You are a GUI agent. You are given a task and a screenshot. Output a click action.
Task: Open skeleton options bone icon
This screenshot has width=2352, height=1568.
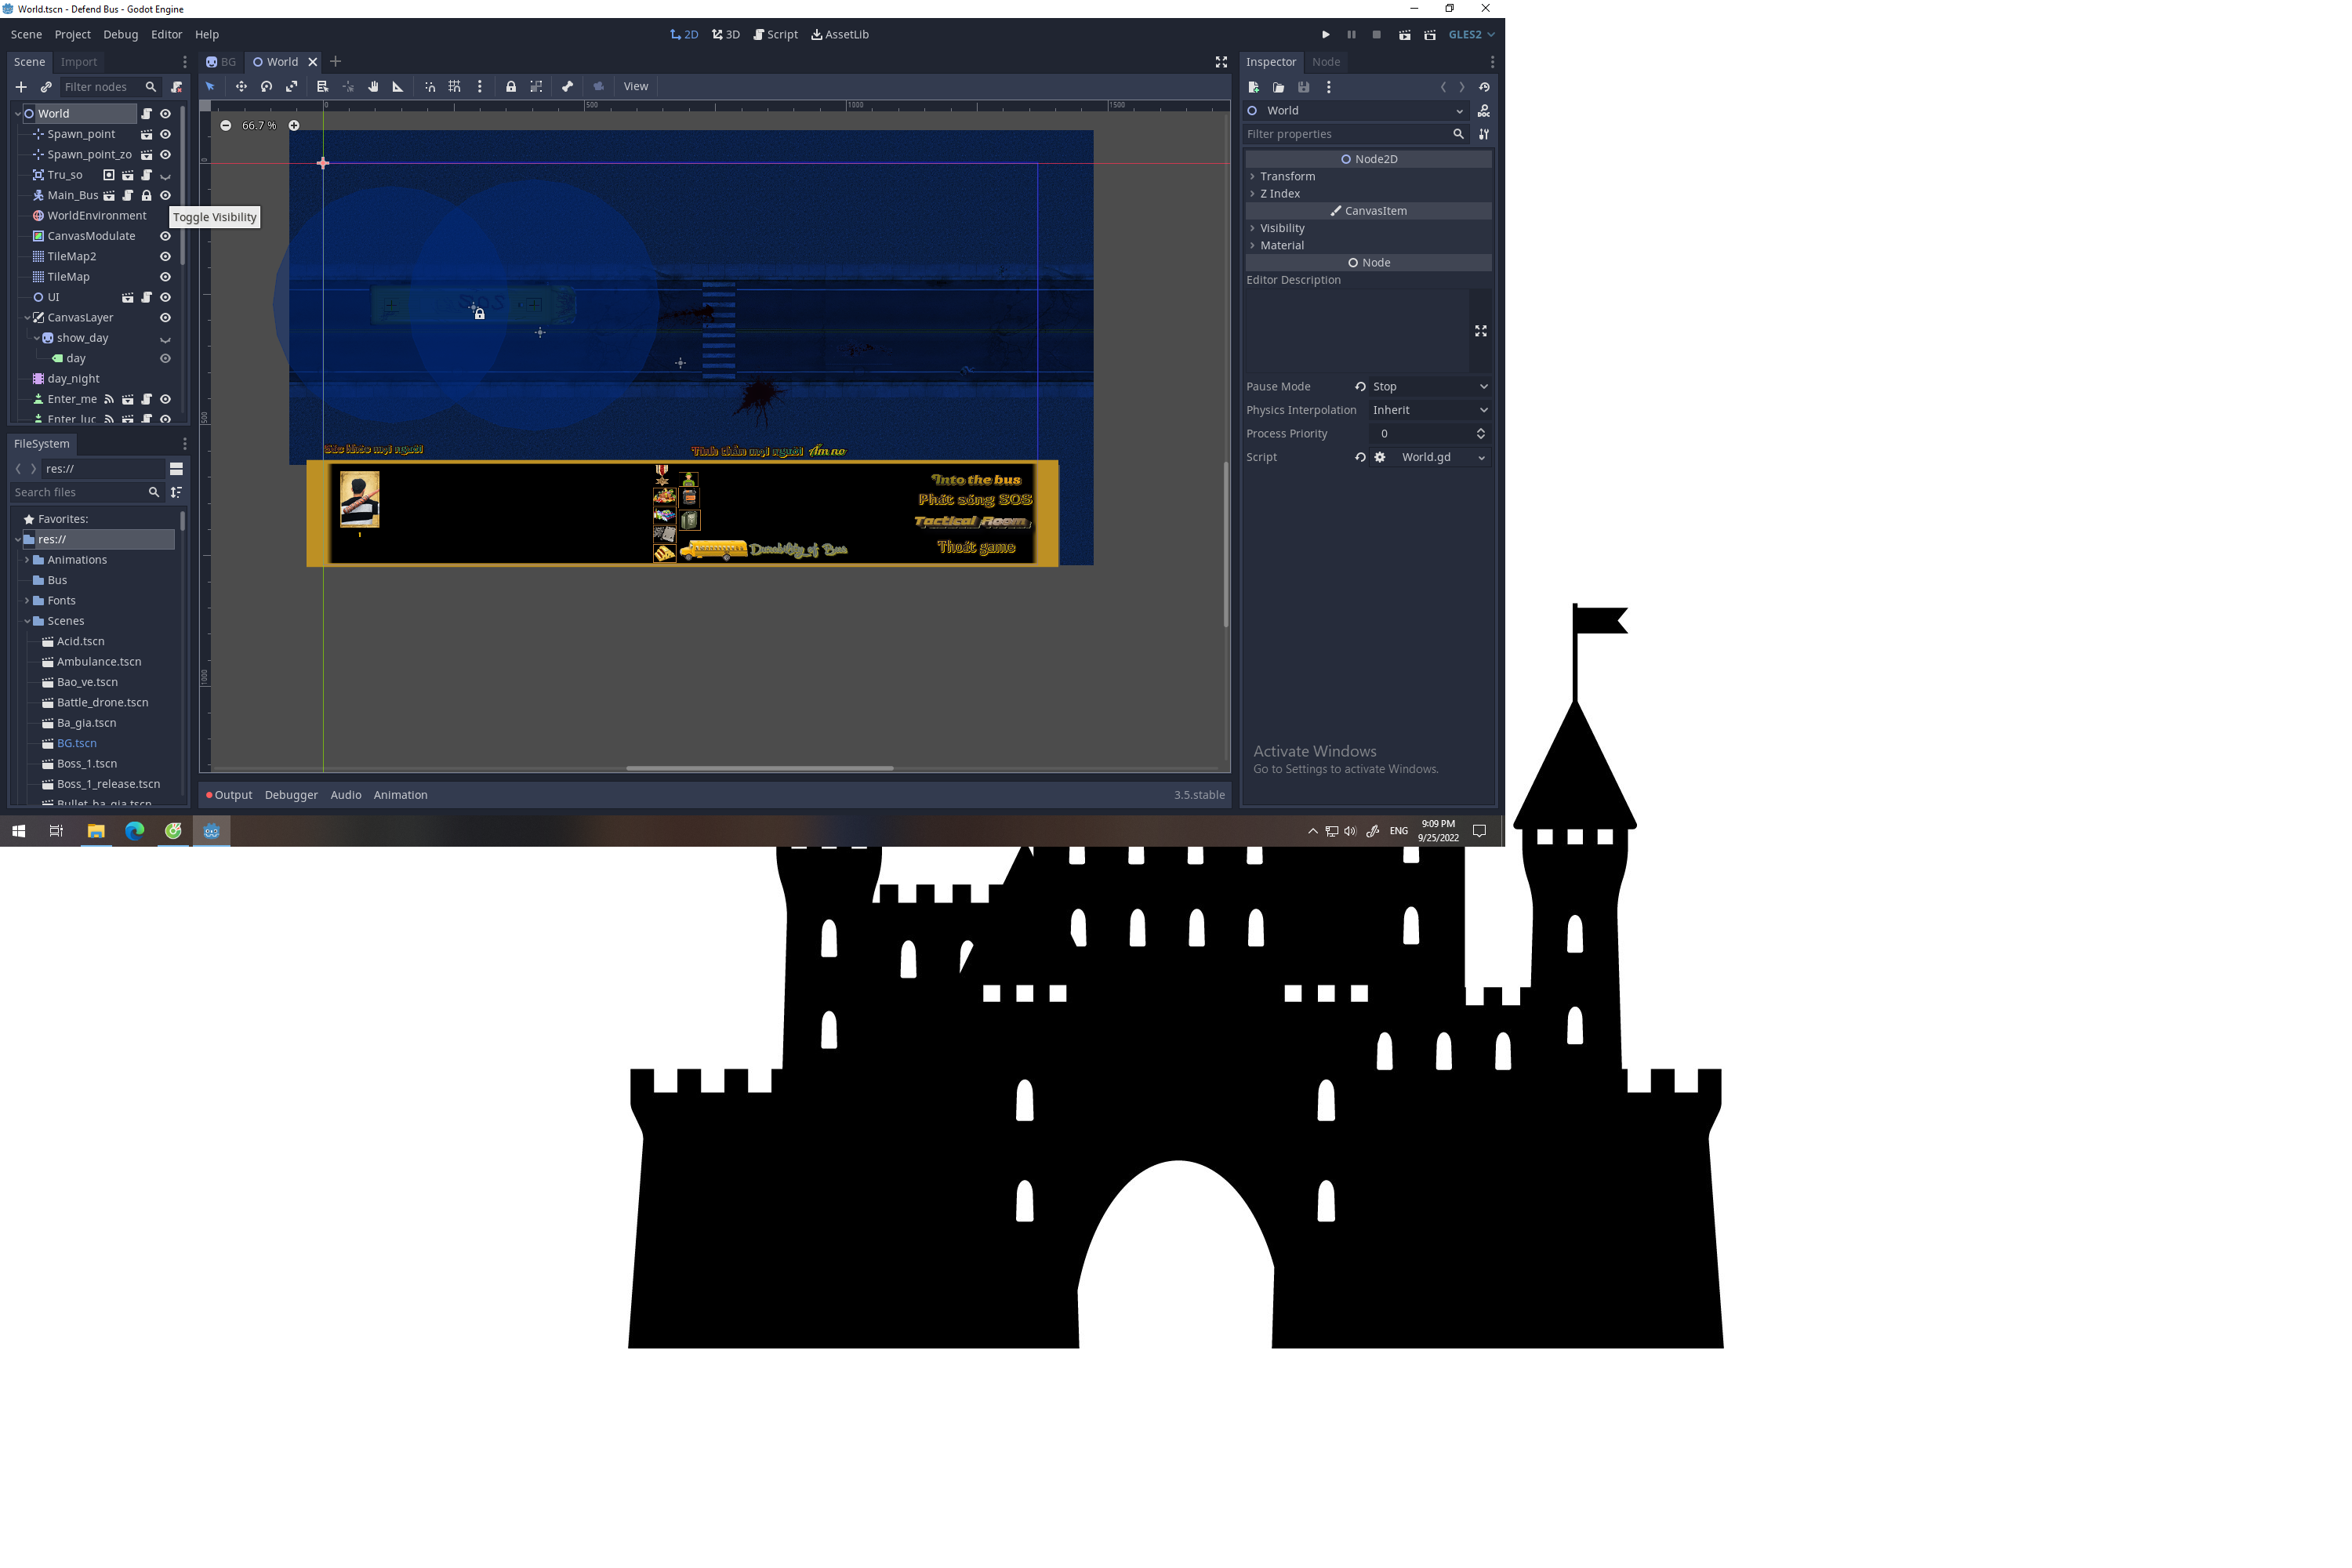tap(567, 86)
